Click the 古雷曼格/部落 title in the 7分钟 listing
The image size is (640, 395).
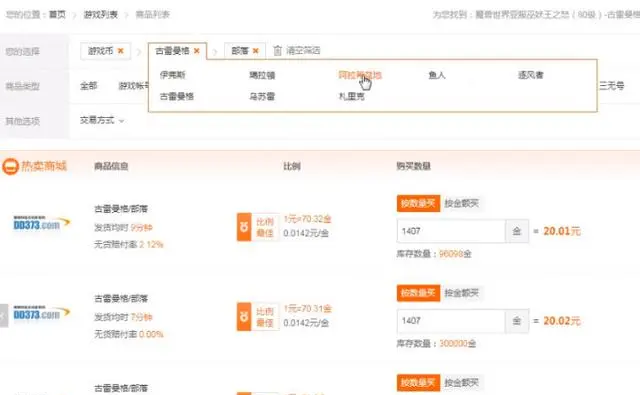pyautogui.click(x=121, y=299)
